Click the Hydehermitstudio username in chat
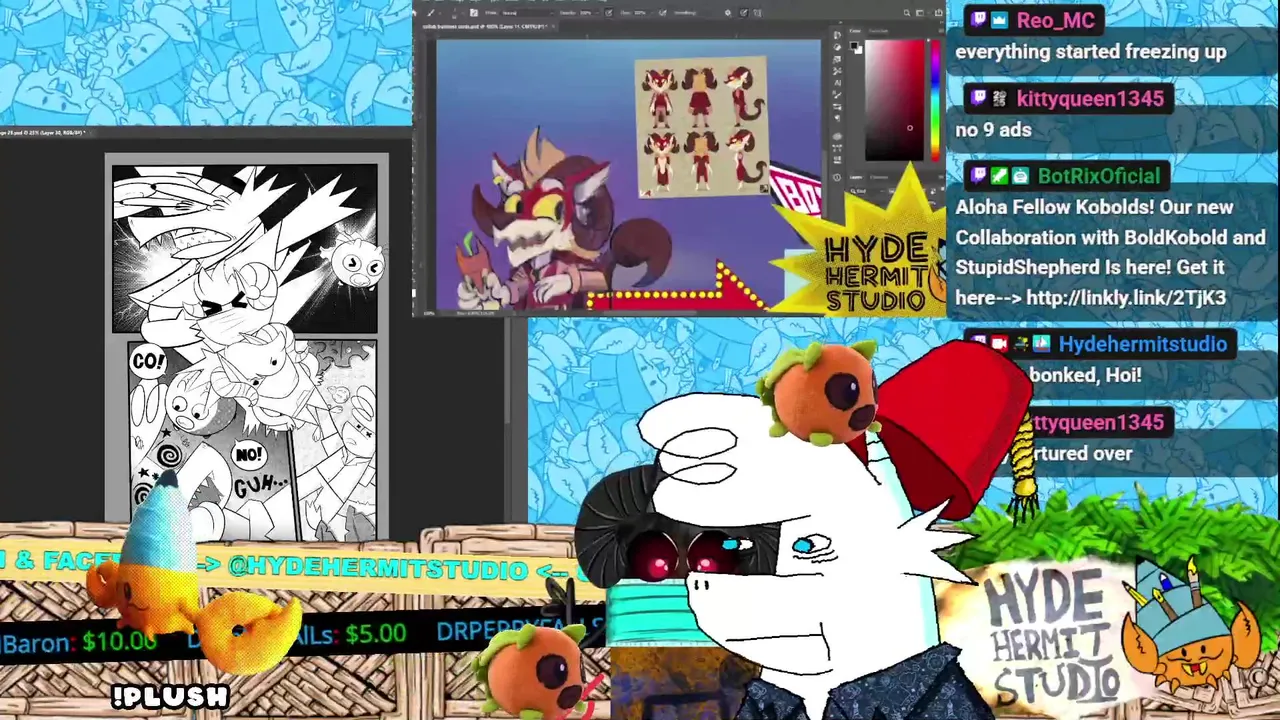The height and width of the screenshot is (720, 1280). (x=1143, y=344)
